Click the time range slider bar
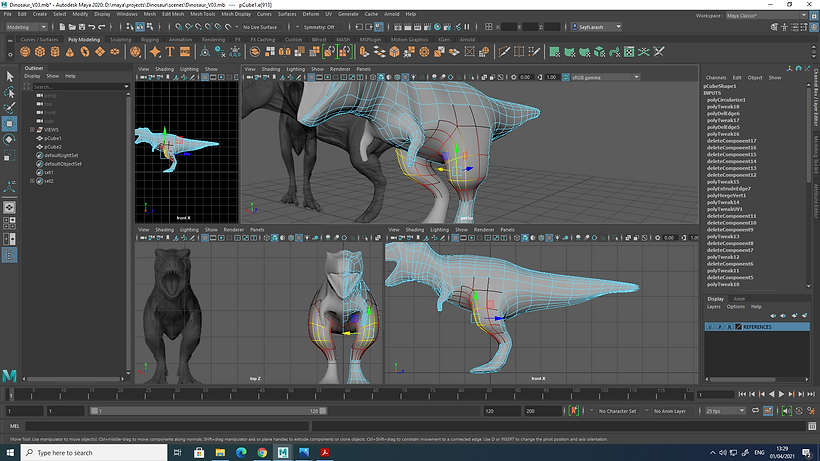The height and width of the screenshot is (461, 820). (x=208, y=411)
